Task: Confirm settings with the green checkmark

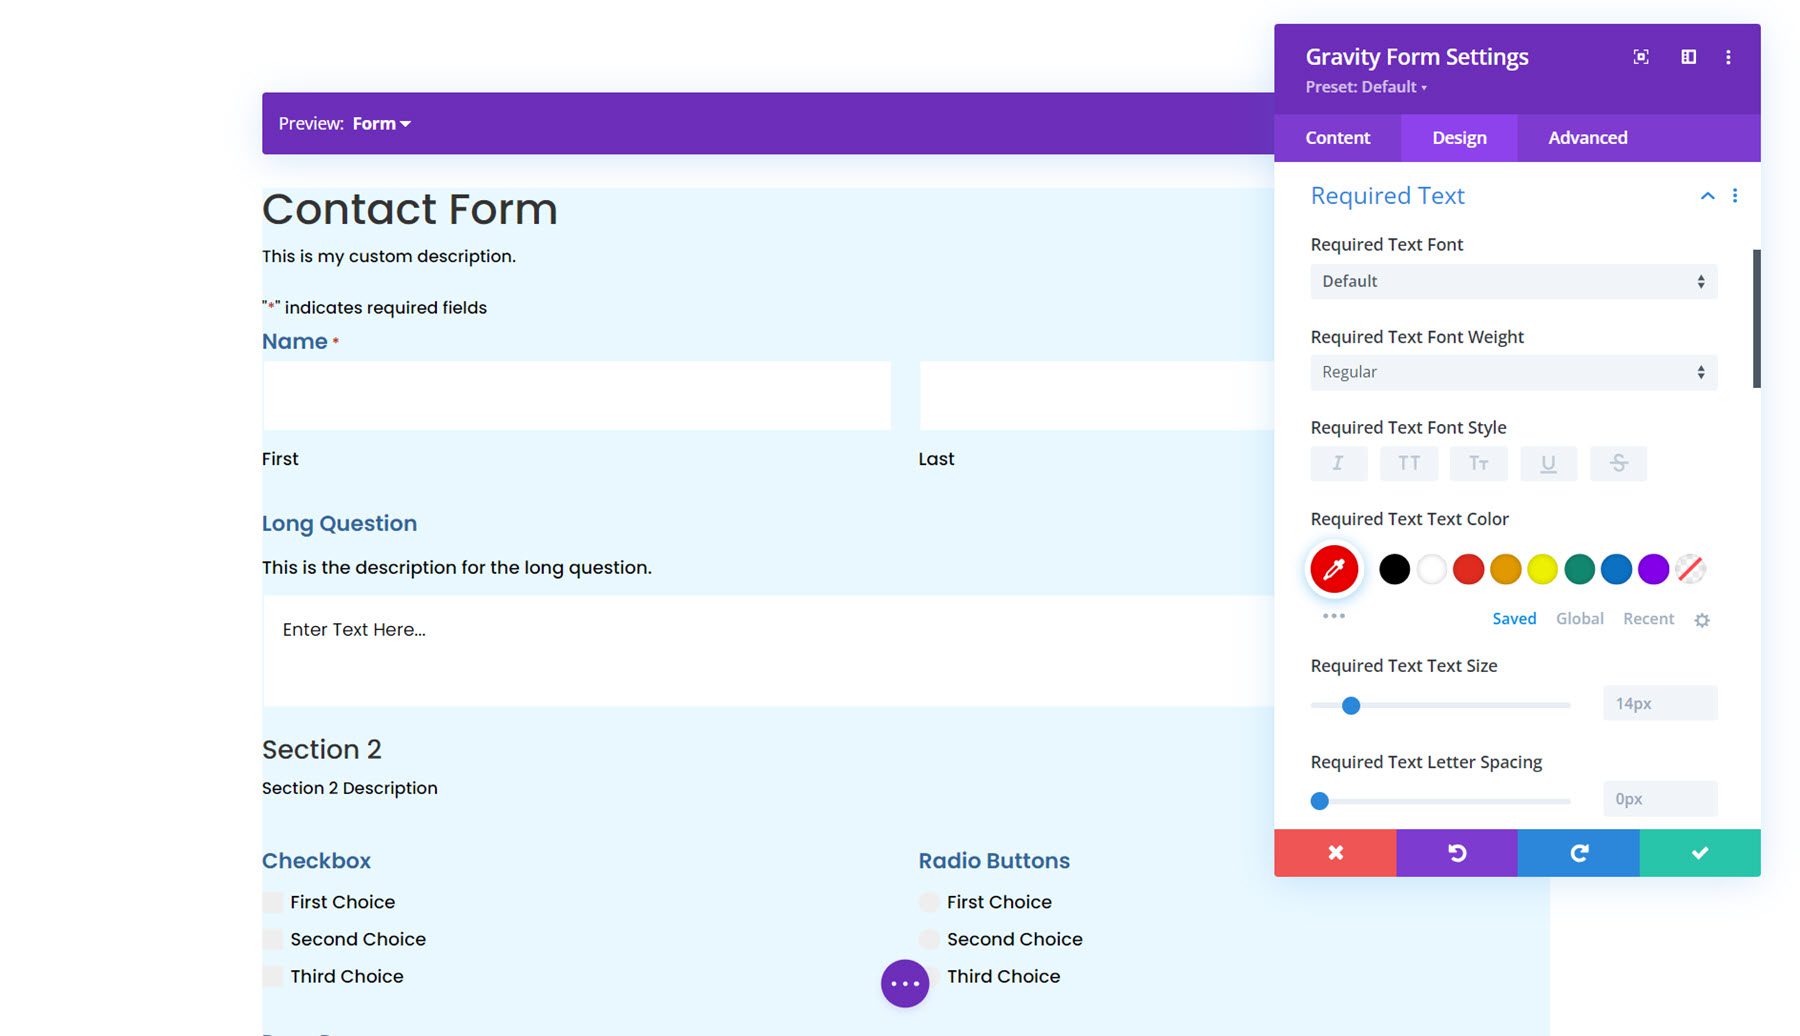Action: (1699, 853)
